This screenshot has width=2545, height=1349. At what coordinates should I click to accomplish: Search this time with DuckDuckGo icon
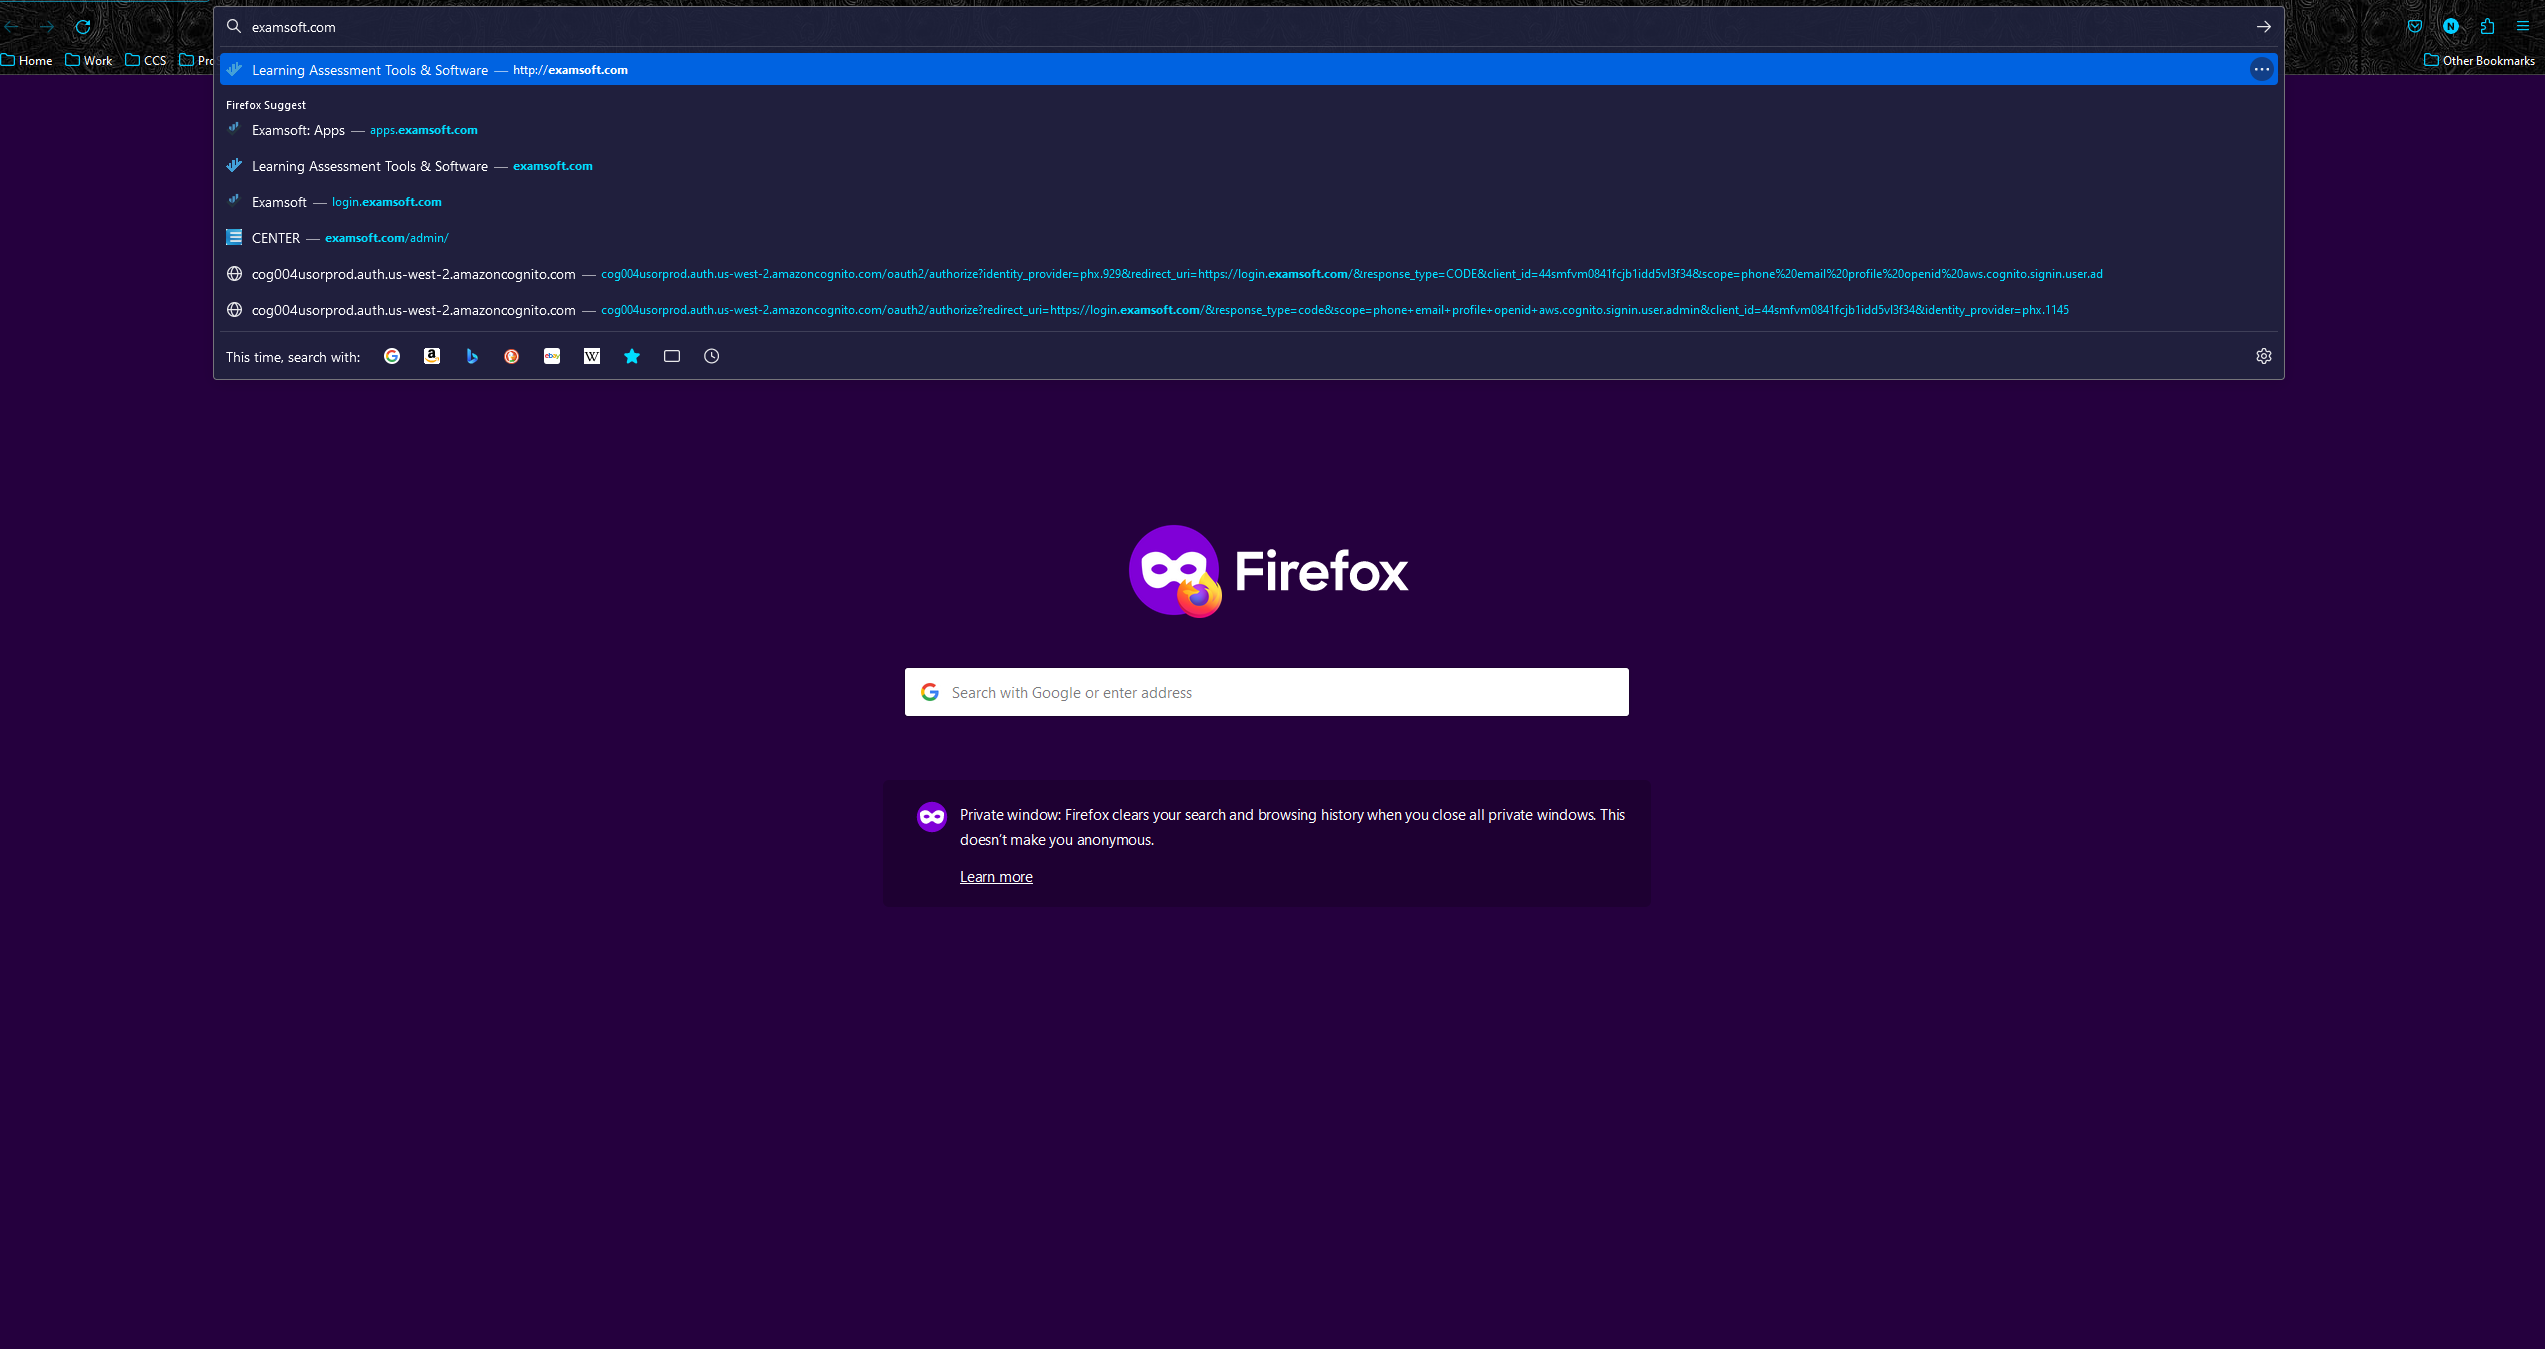(x=512, y=356)
